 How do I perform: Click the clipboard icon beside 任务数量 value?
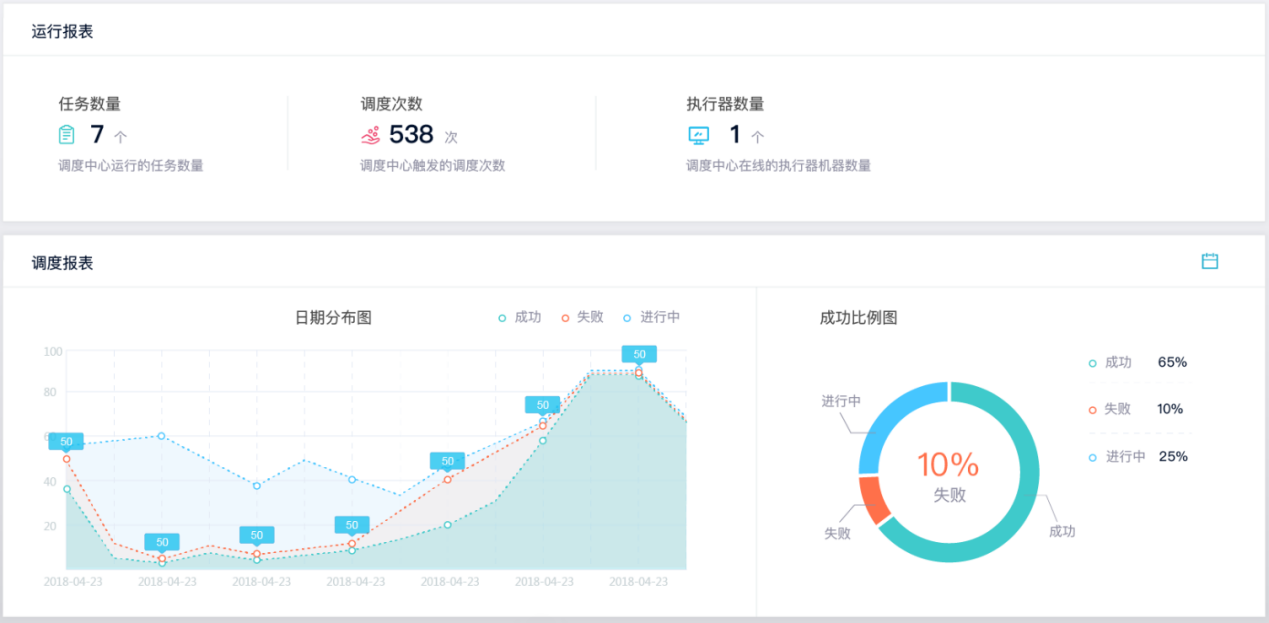pyautogui.click(x=67, y=135)
